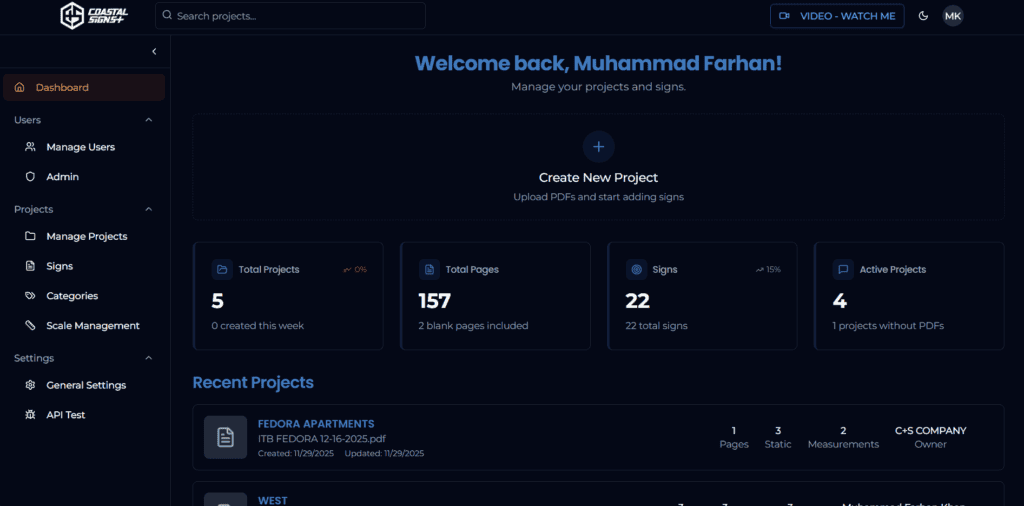1024x506 pixels.
Task: Click the Recent Projects heading
Action: coord(253,383)
